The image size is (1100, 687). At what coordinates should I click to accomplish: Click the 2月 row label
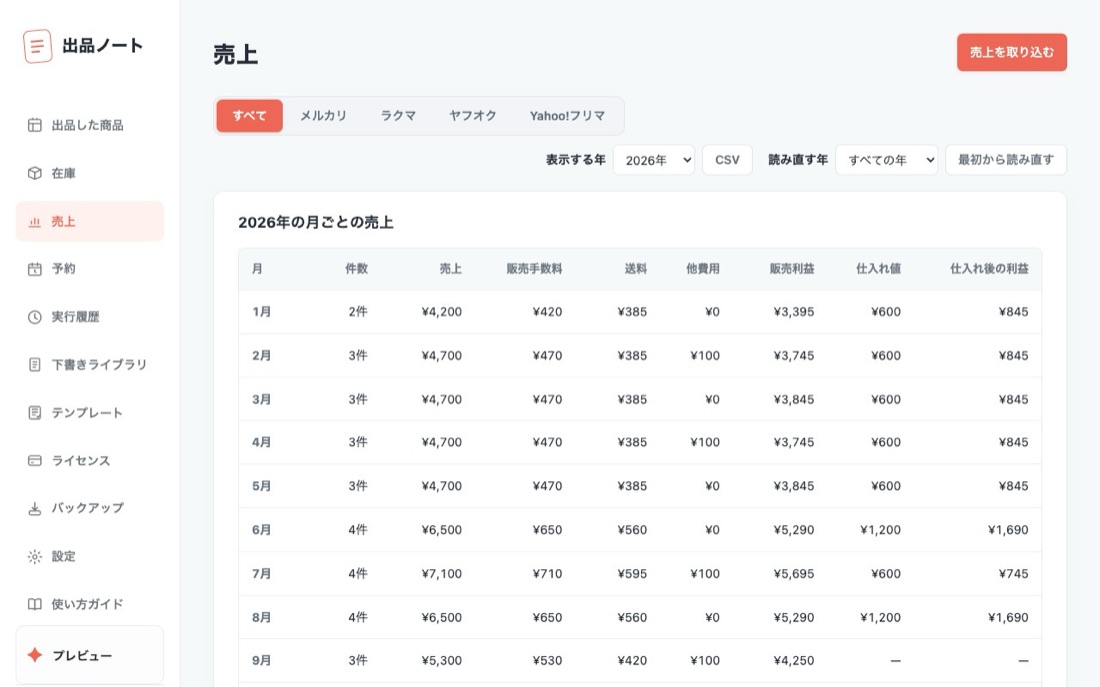[x=261, y=356]
